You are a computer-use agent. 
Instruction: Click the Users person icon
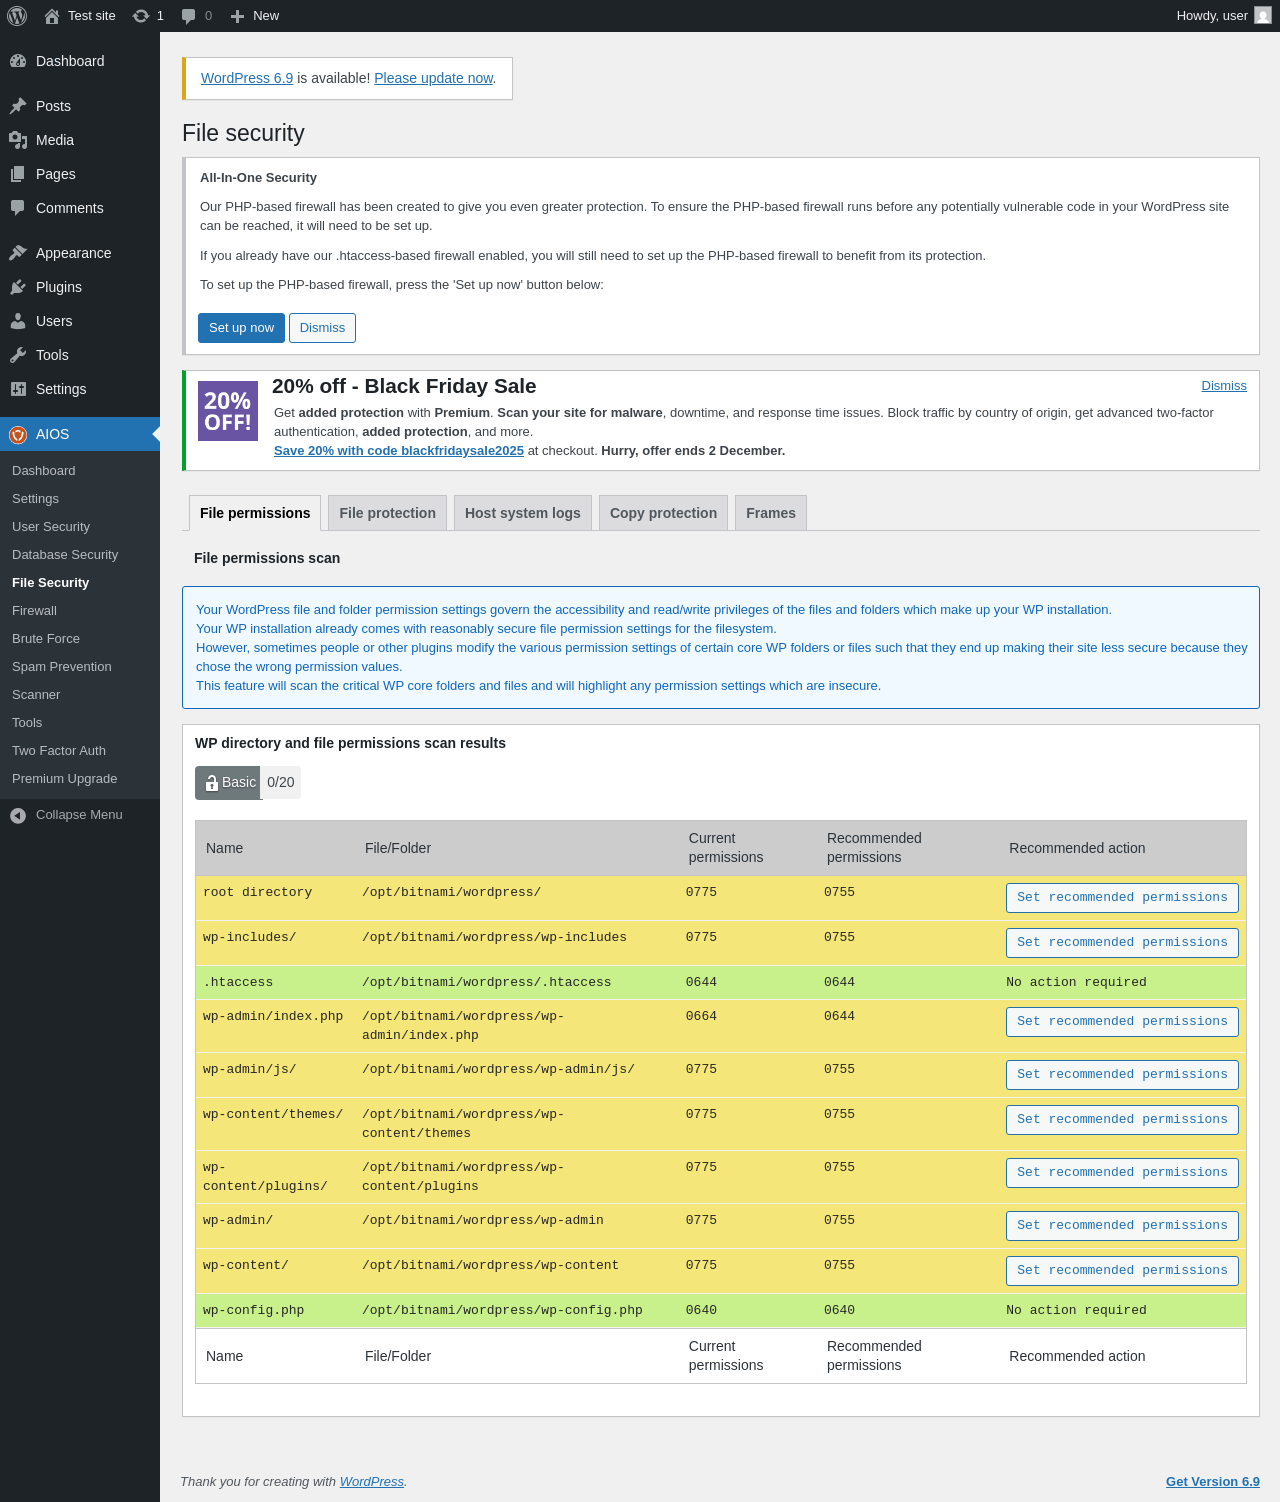18,321
